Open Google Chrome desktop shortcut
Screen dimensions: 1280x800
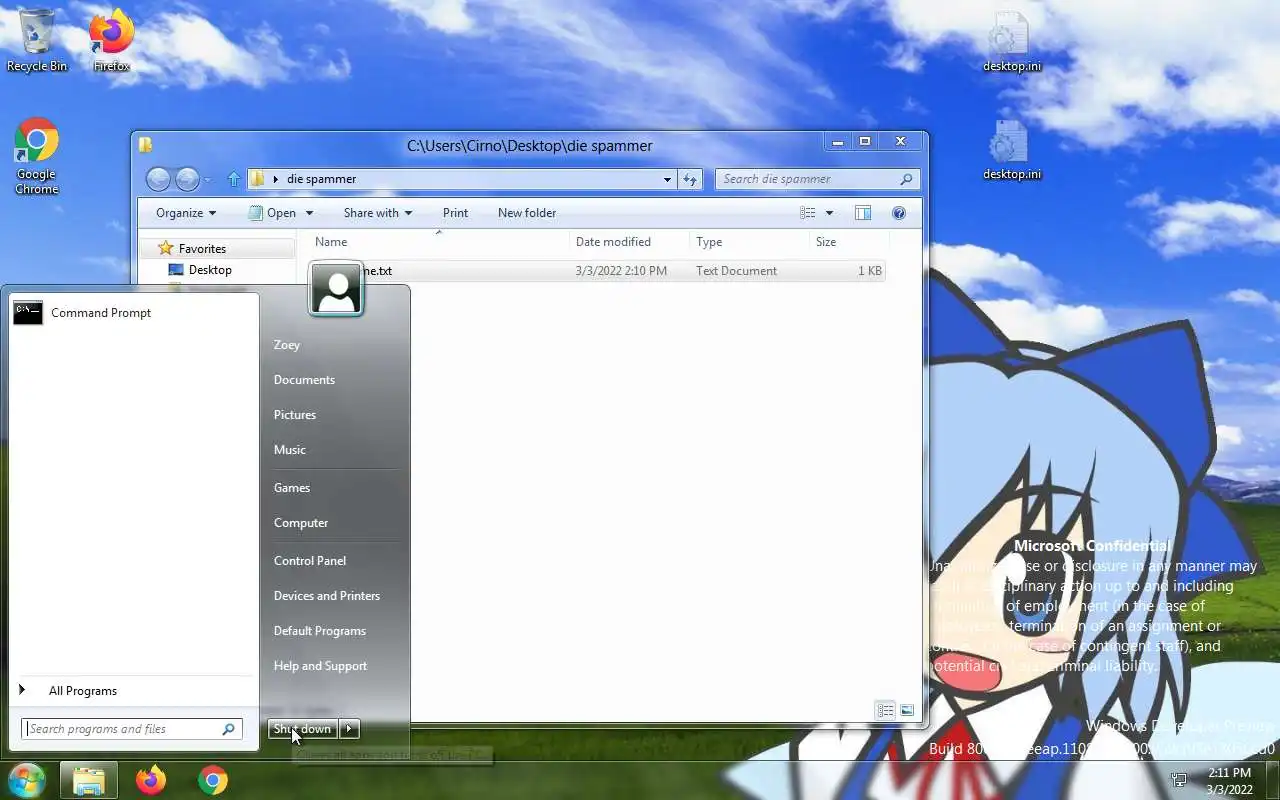[x=37, y=156]
